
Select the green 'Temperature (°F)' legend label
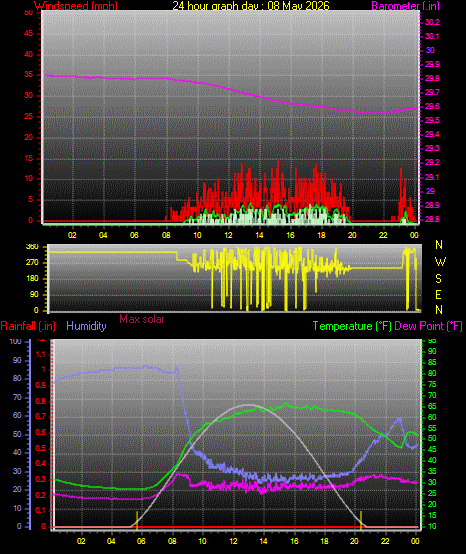(352, 326)
